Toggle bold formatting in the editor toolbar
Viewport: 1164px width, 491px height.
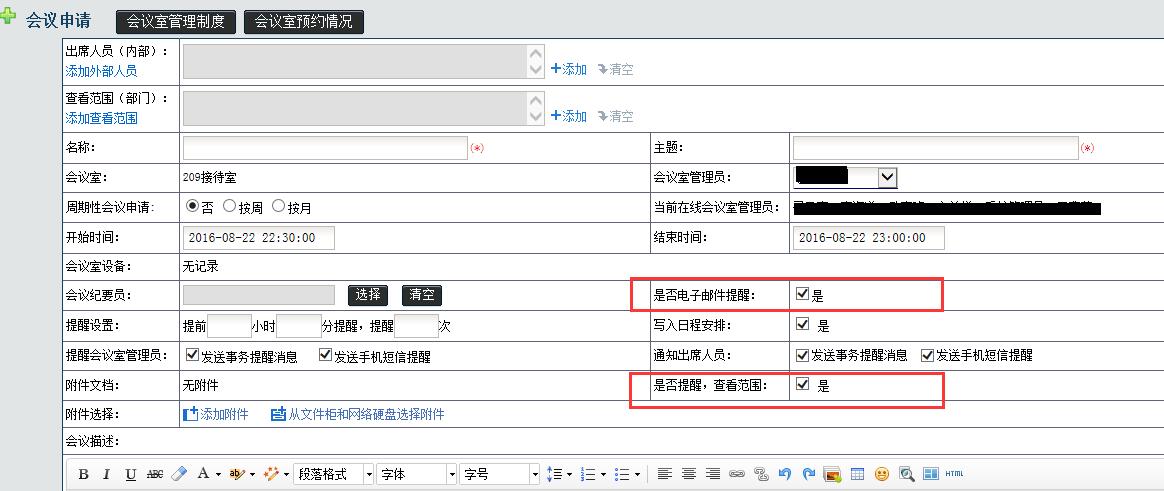click(x=83, y=474)
